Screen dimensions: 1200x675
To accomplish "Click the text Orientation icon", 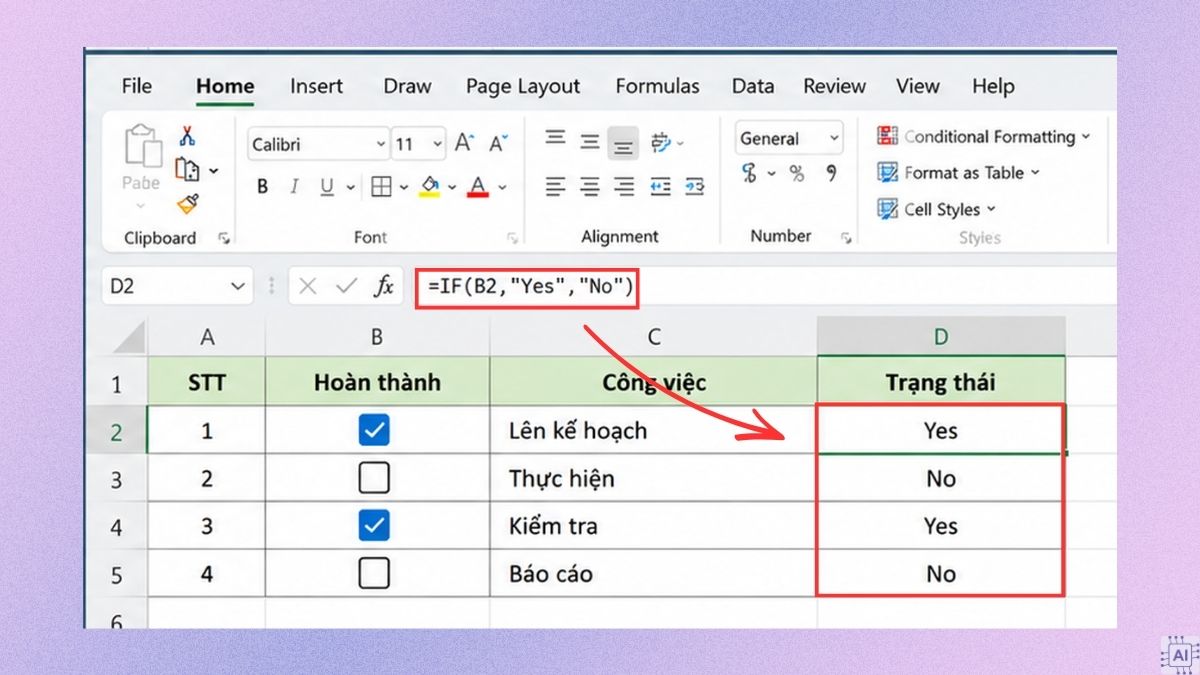I will click(660, 143).
